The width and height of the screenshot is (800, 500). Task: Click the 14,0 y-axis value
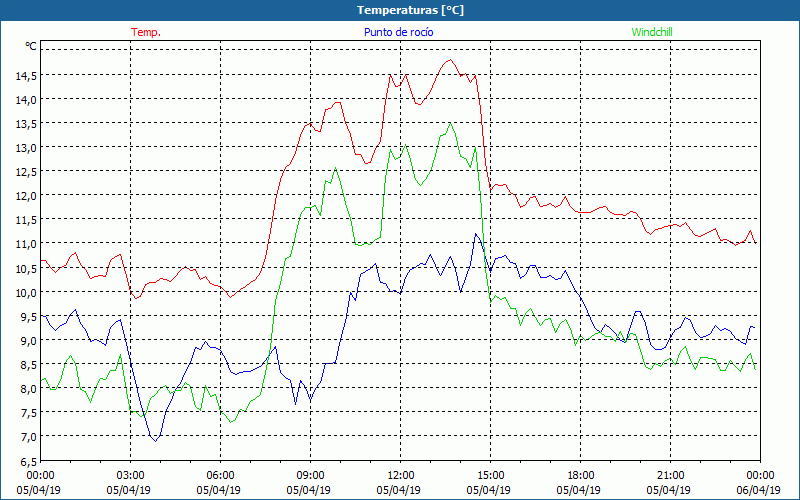pos(26,99)
